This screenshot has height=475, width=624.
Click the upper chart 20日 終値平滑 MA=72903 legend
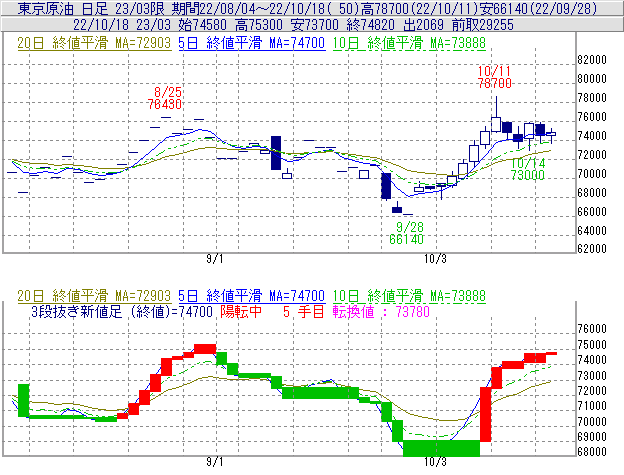pos(94,43)
